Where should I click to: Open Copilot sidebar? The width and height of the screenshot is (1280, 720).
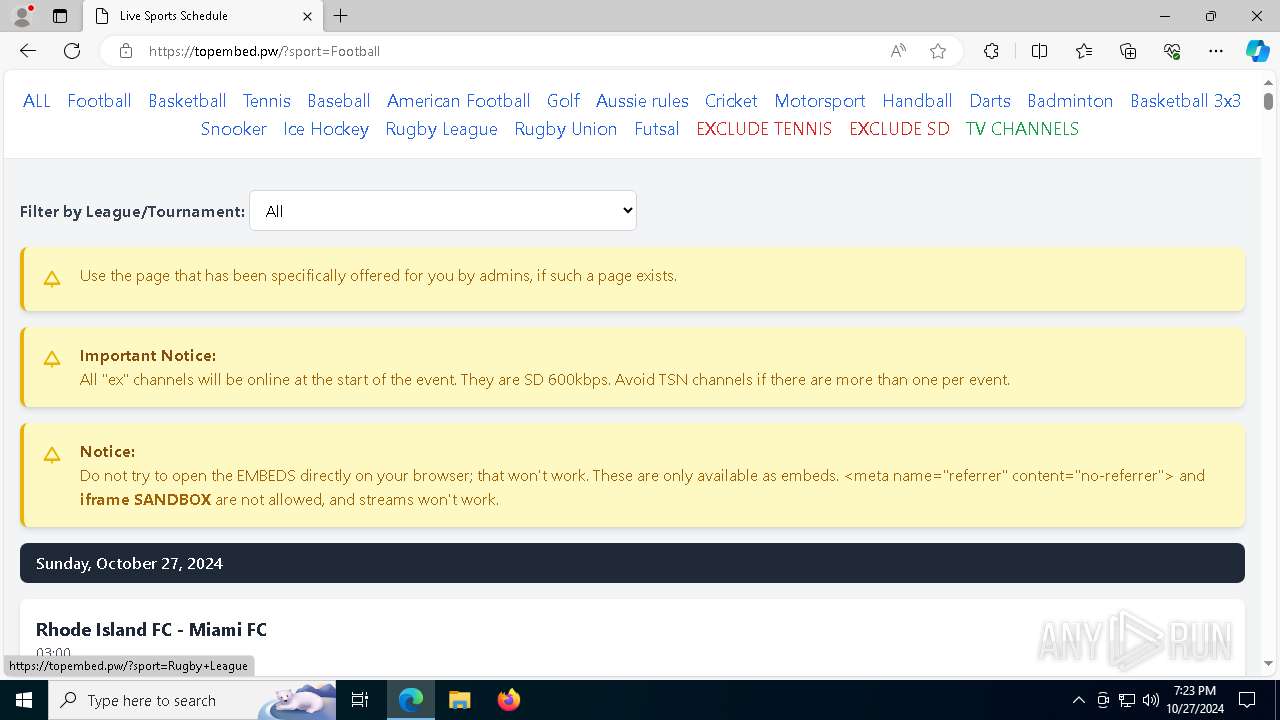1257,51
